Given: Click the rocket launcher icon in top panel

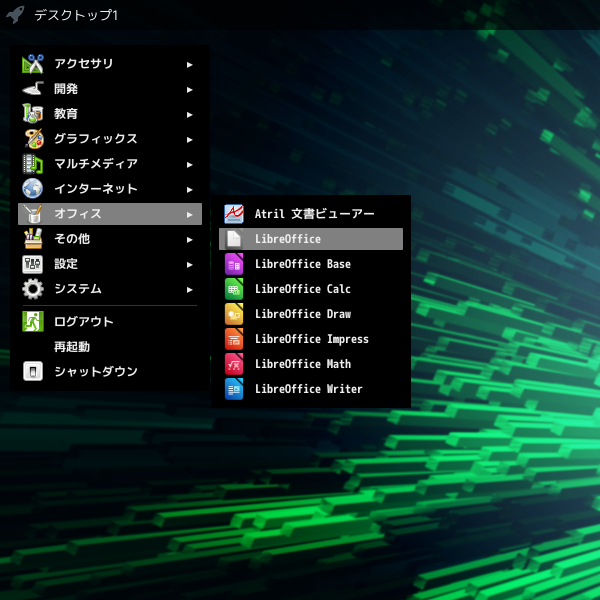Looking at the screenshot, I should click(15, 15).
